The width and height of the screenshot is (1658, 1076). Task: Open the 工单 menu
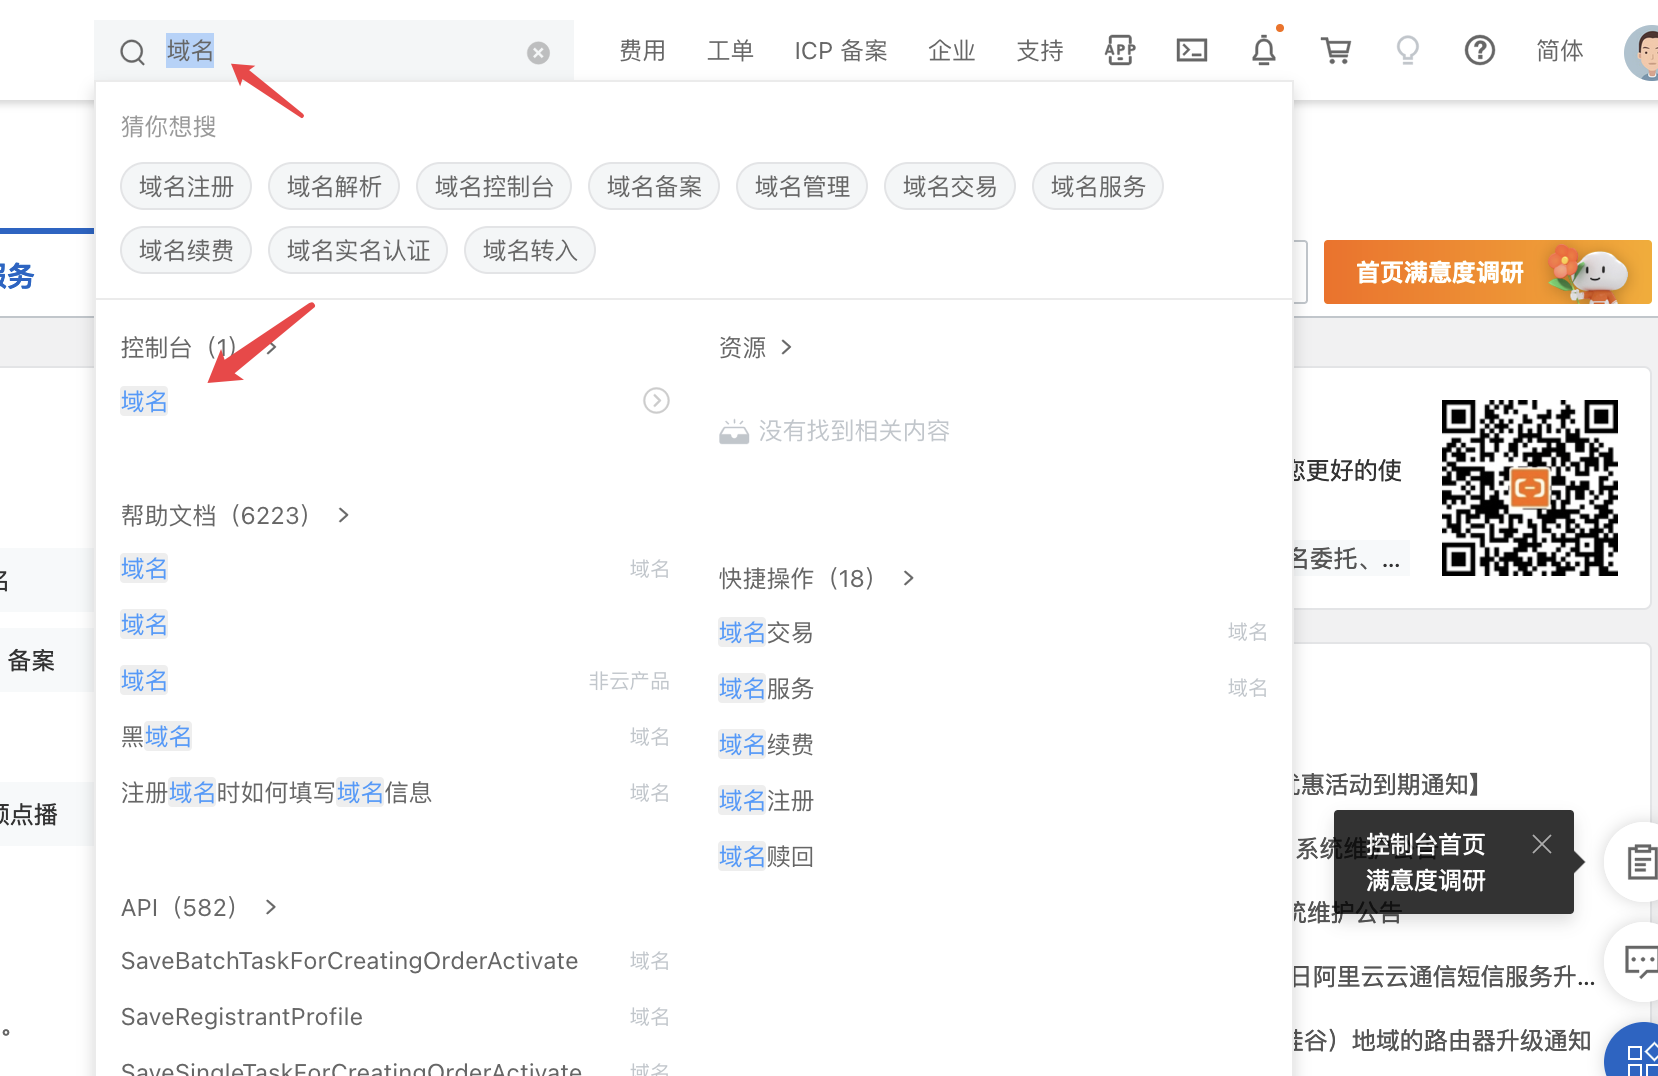coord(730,51)
